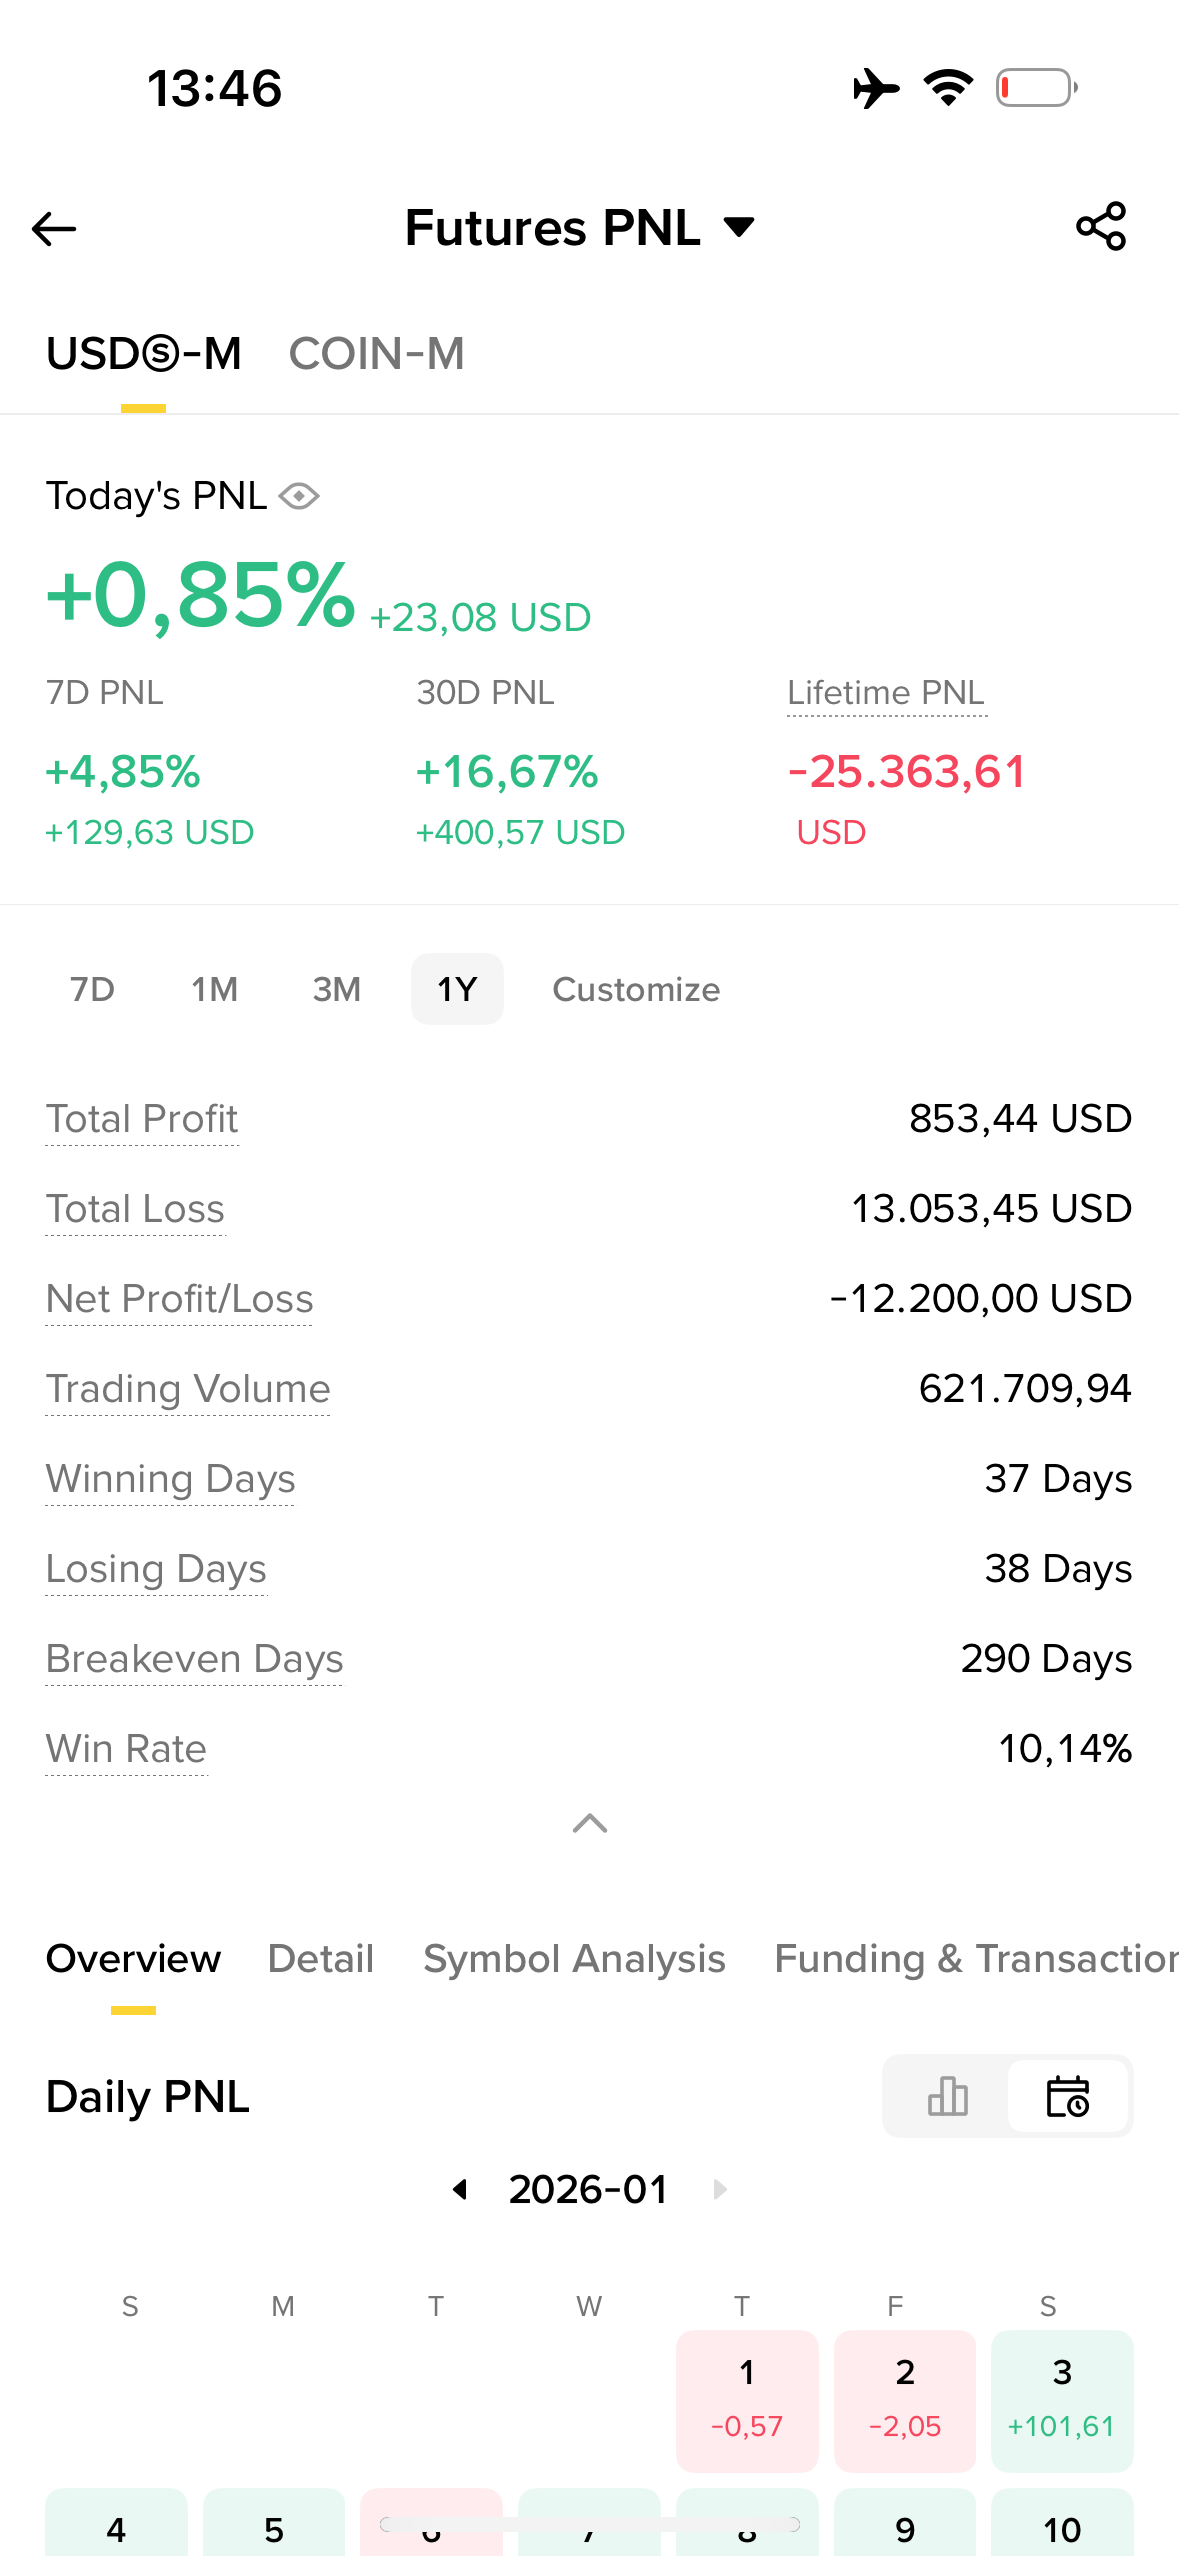Open the Detail tab
Viewport: 1179px width, 2556px height.
[x=321, y=1958]
